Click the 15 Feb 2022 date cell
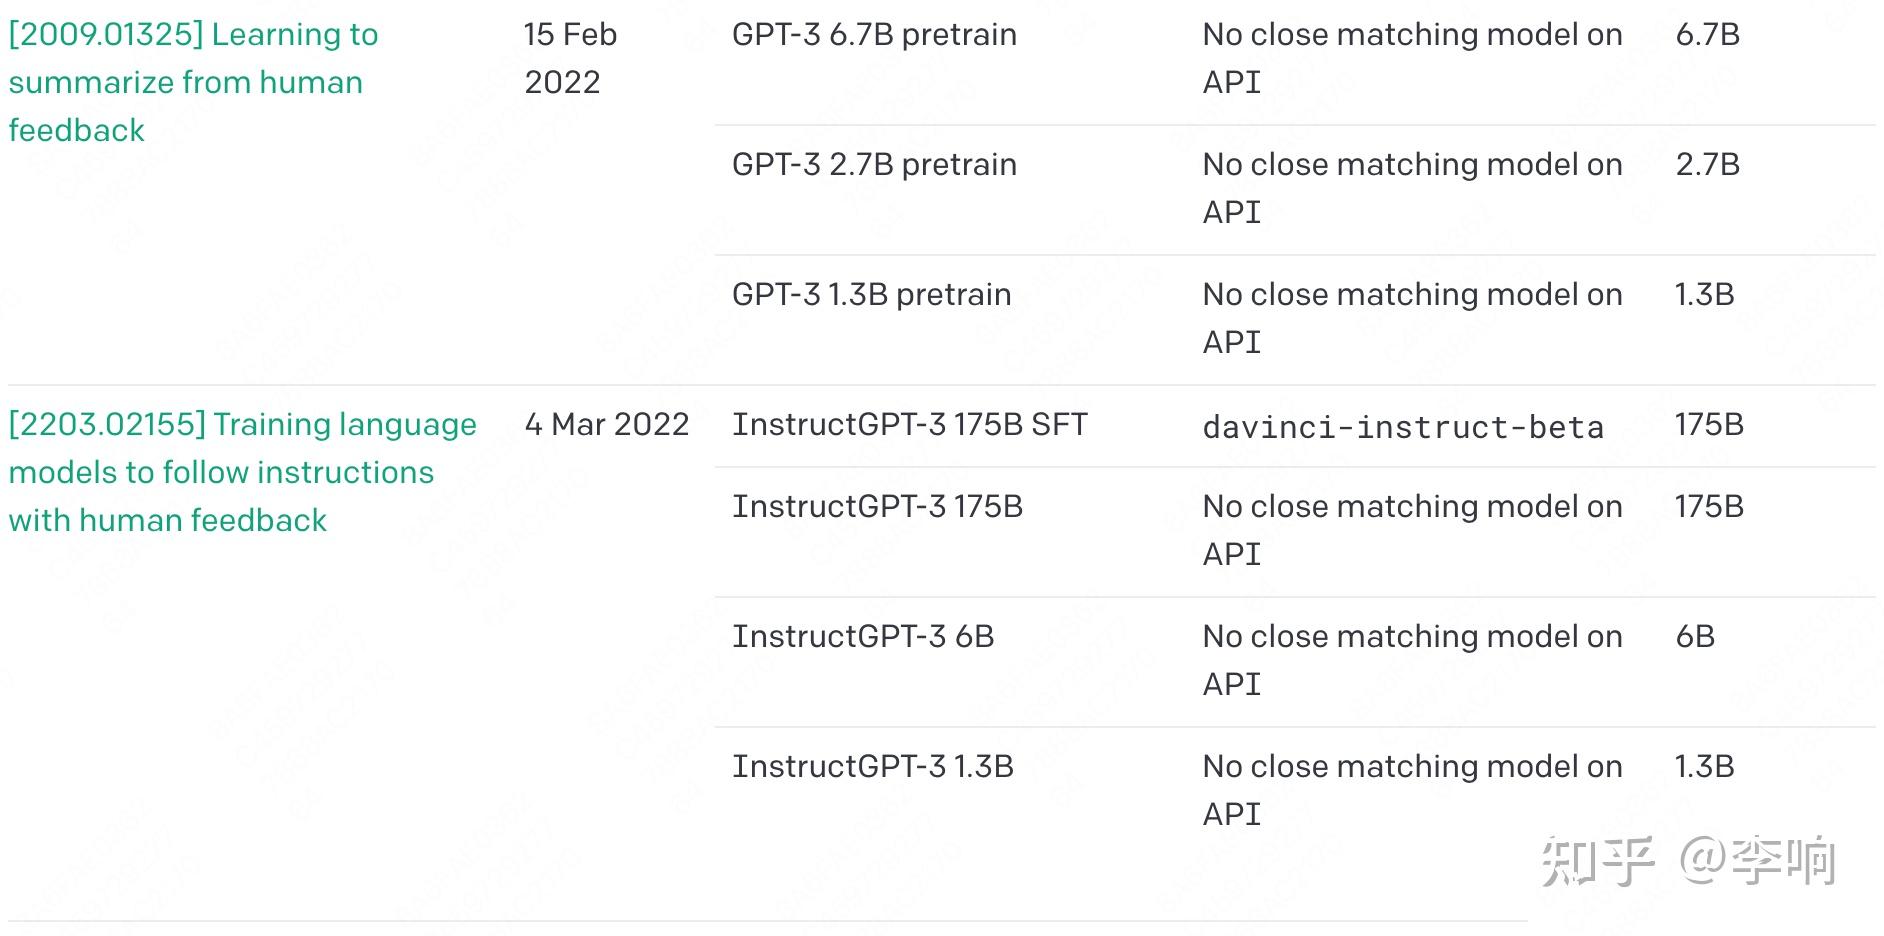The width and height of the screenshot is (1884, 936). click(x=570, y=58)
